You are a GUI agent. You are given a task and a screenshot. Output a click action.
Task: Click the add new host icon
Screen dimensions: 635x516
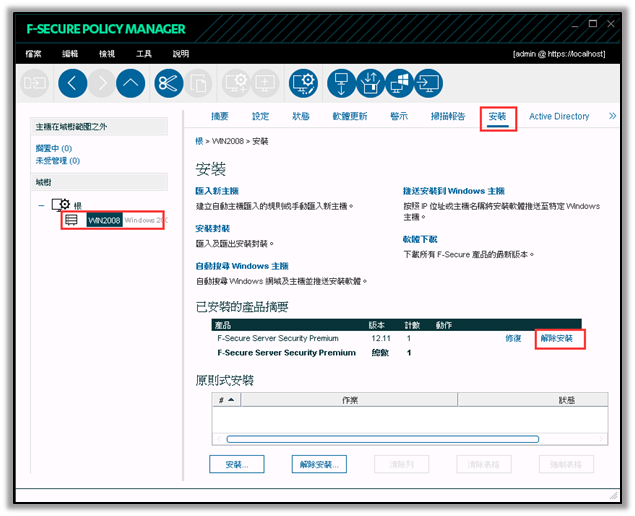(265, 83)
